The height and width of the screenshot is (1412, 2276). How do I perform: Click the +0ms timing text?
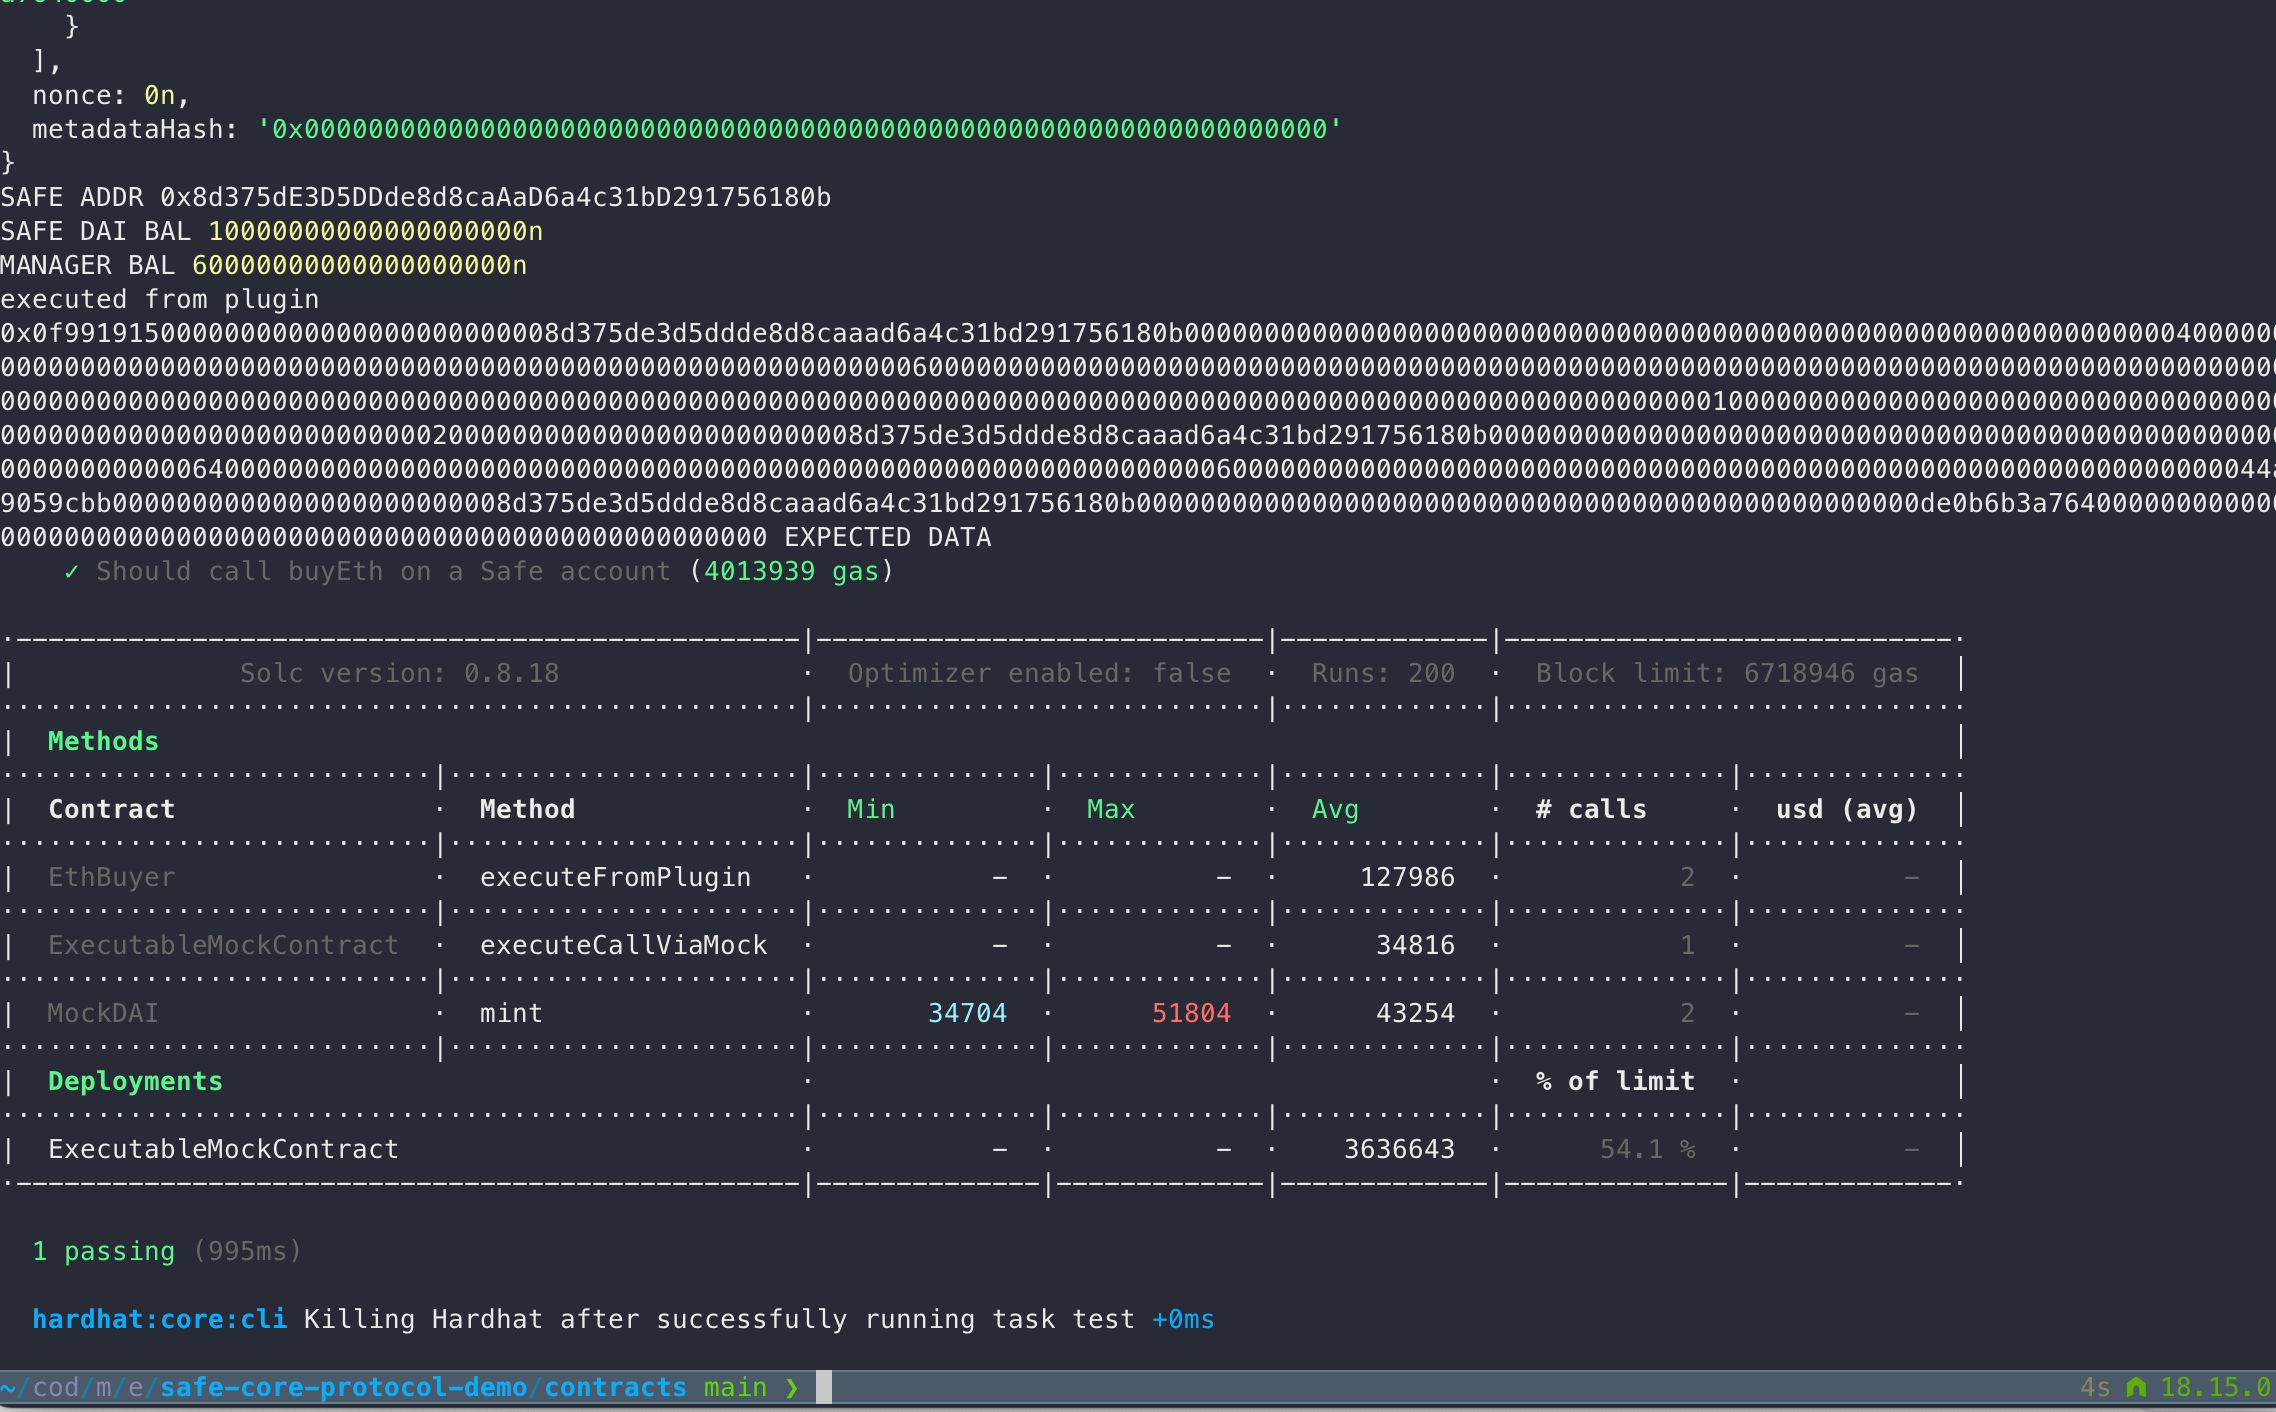1184,1319
